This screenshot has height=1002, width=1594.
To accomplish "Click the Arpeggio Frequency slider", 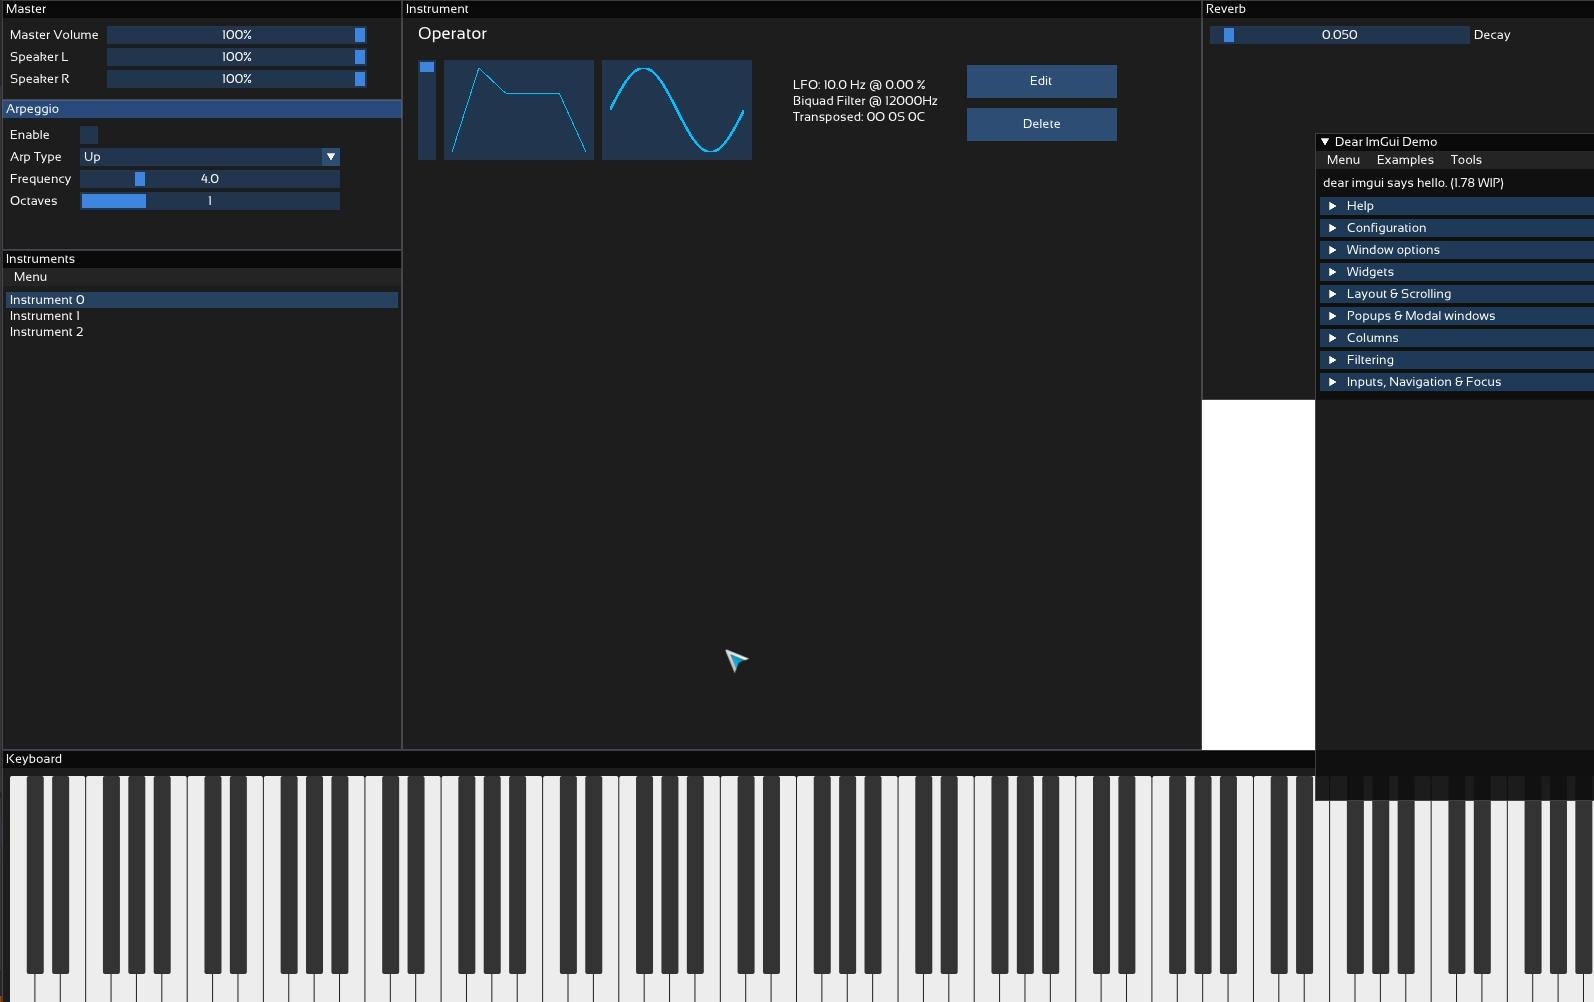I will point(209,179).
